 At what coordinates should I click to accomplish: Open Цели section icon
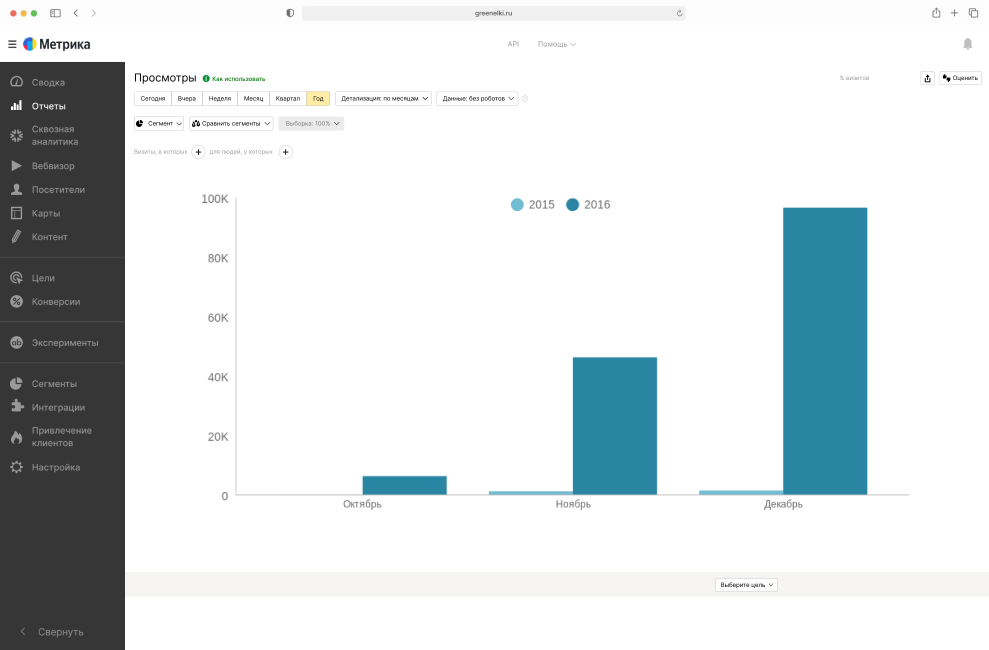click(16, 278)
